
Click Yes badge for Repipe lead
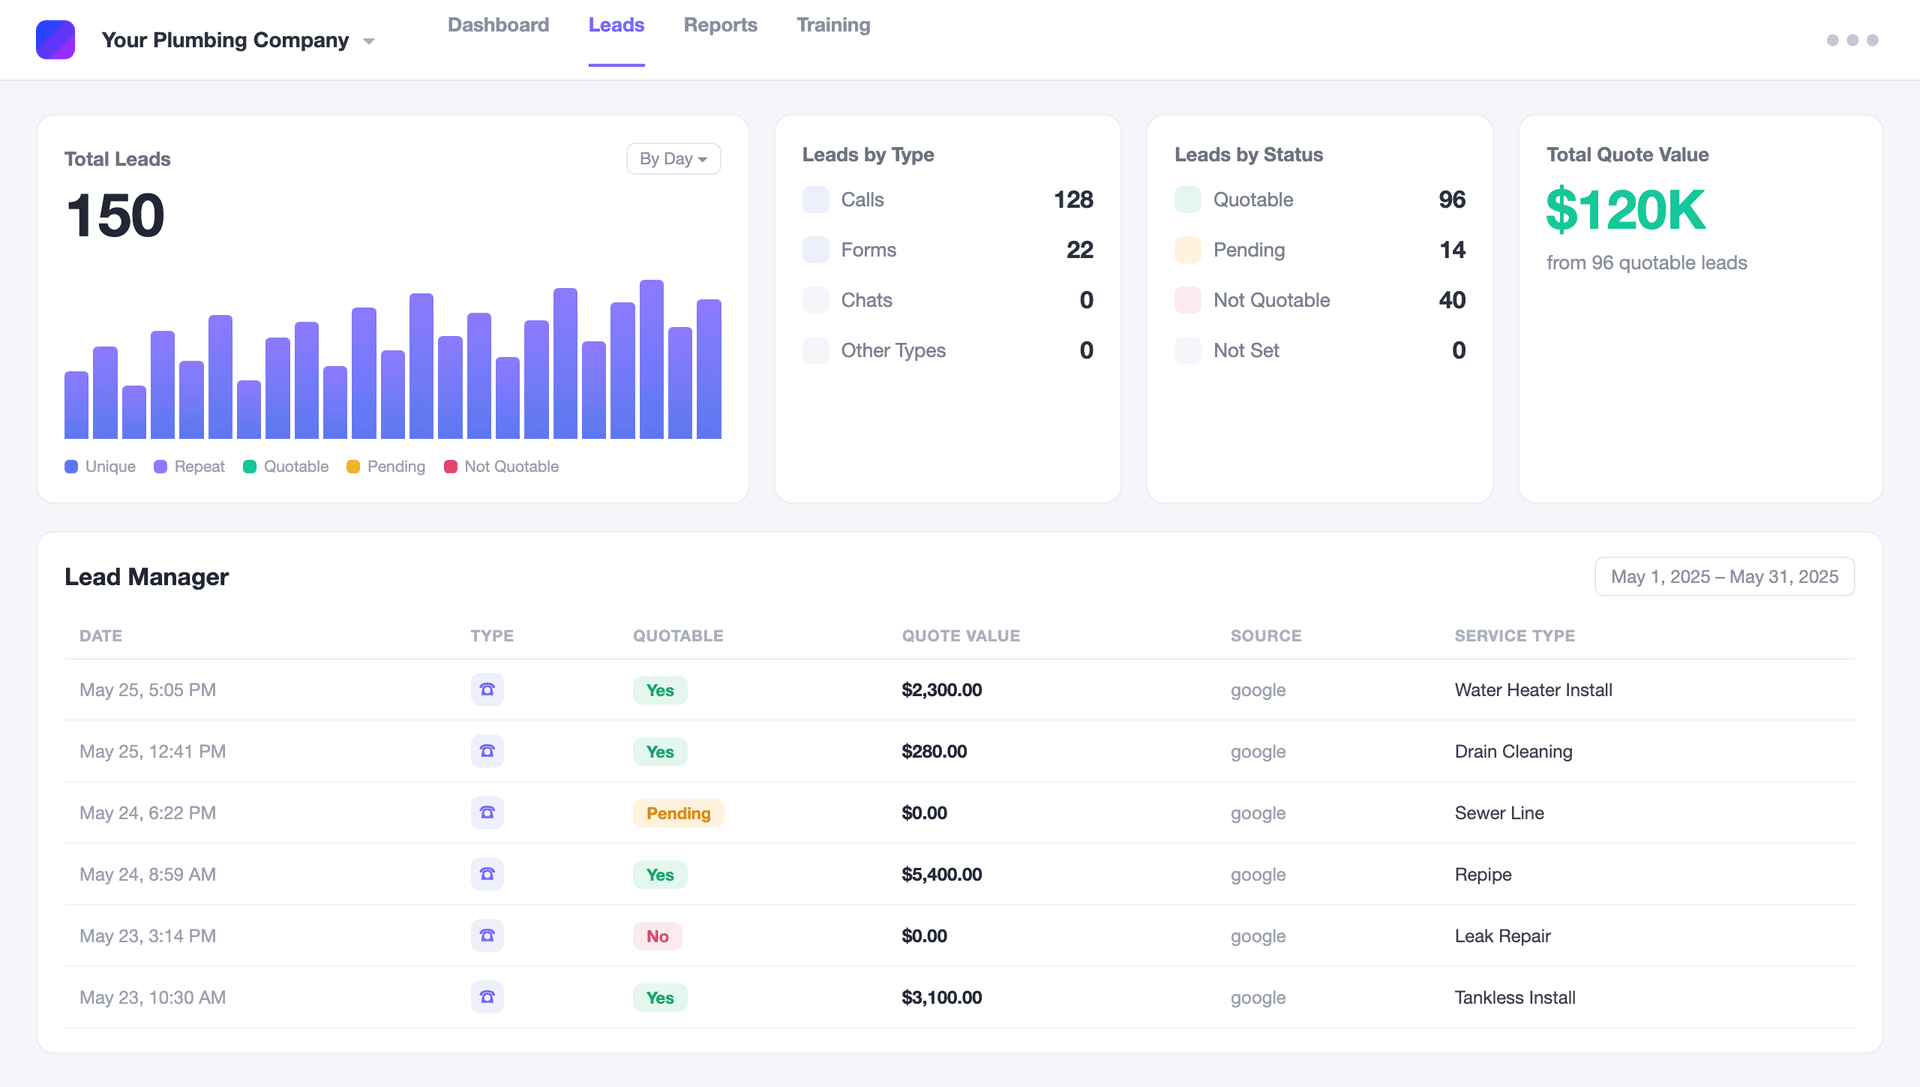coord(660,875)
